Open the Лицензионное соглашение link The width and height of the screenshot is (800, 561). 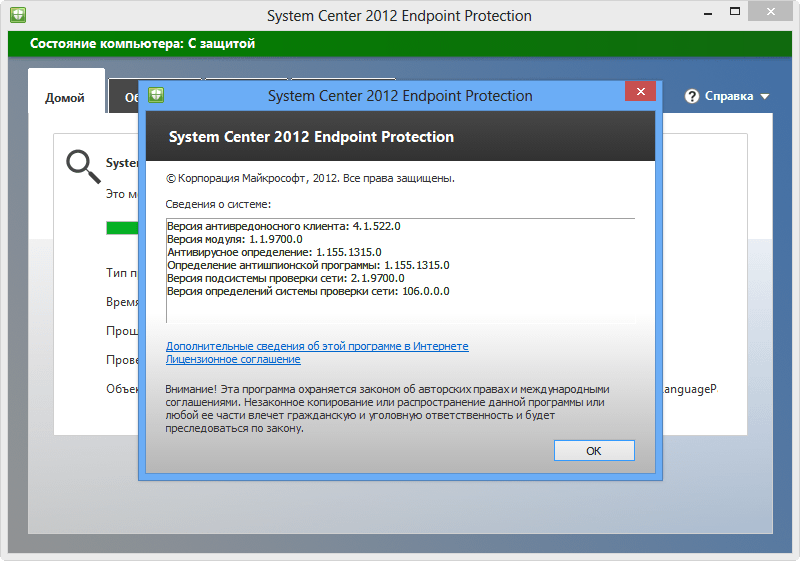click(233, 359)
